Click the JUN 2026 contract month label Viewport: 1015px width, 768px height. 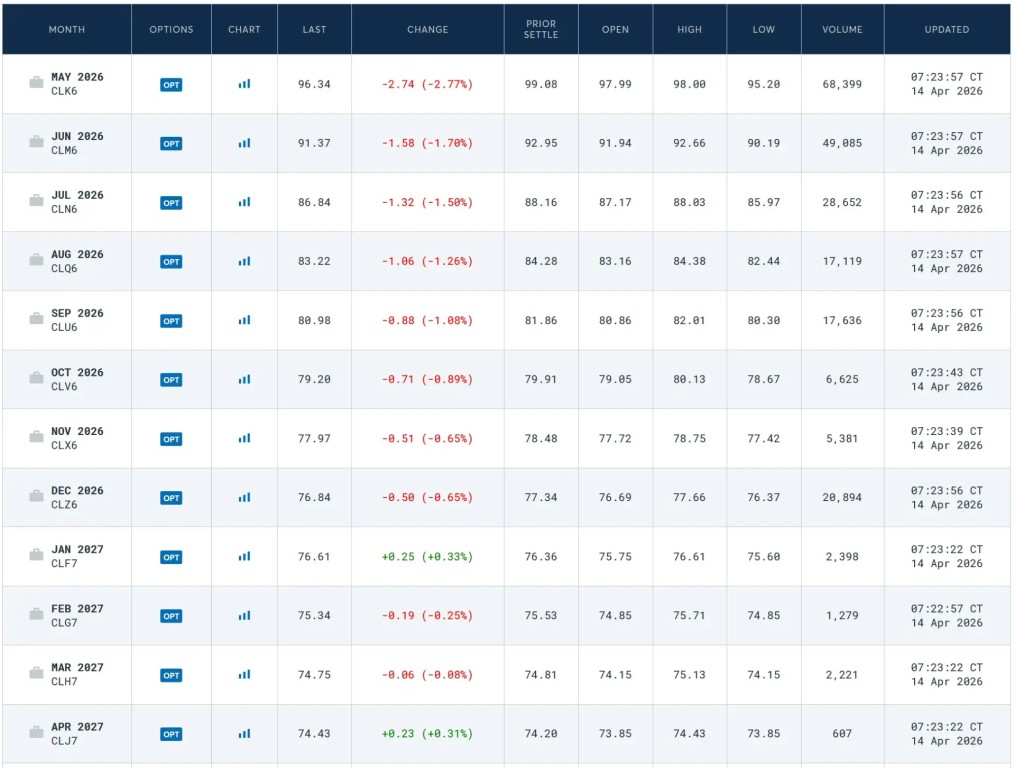[77, 136]
